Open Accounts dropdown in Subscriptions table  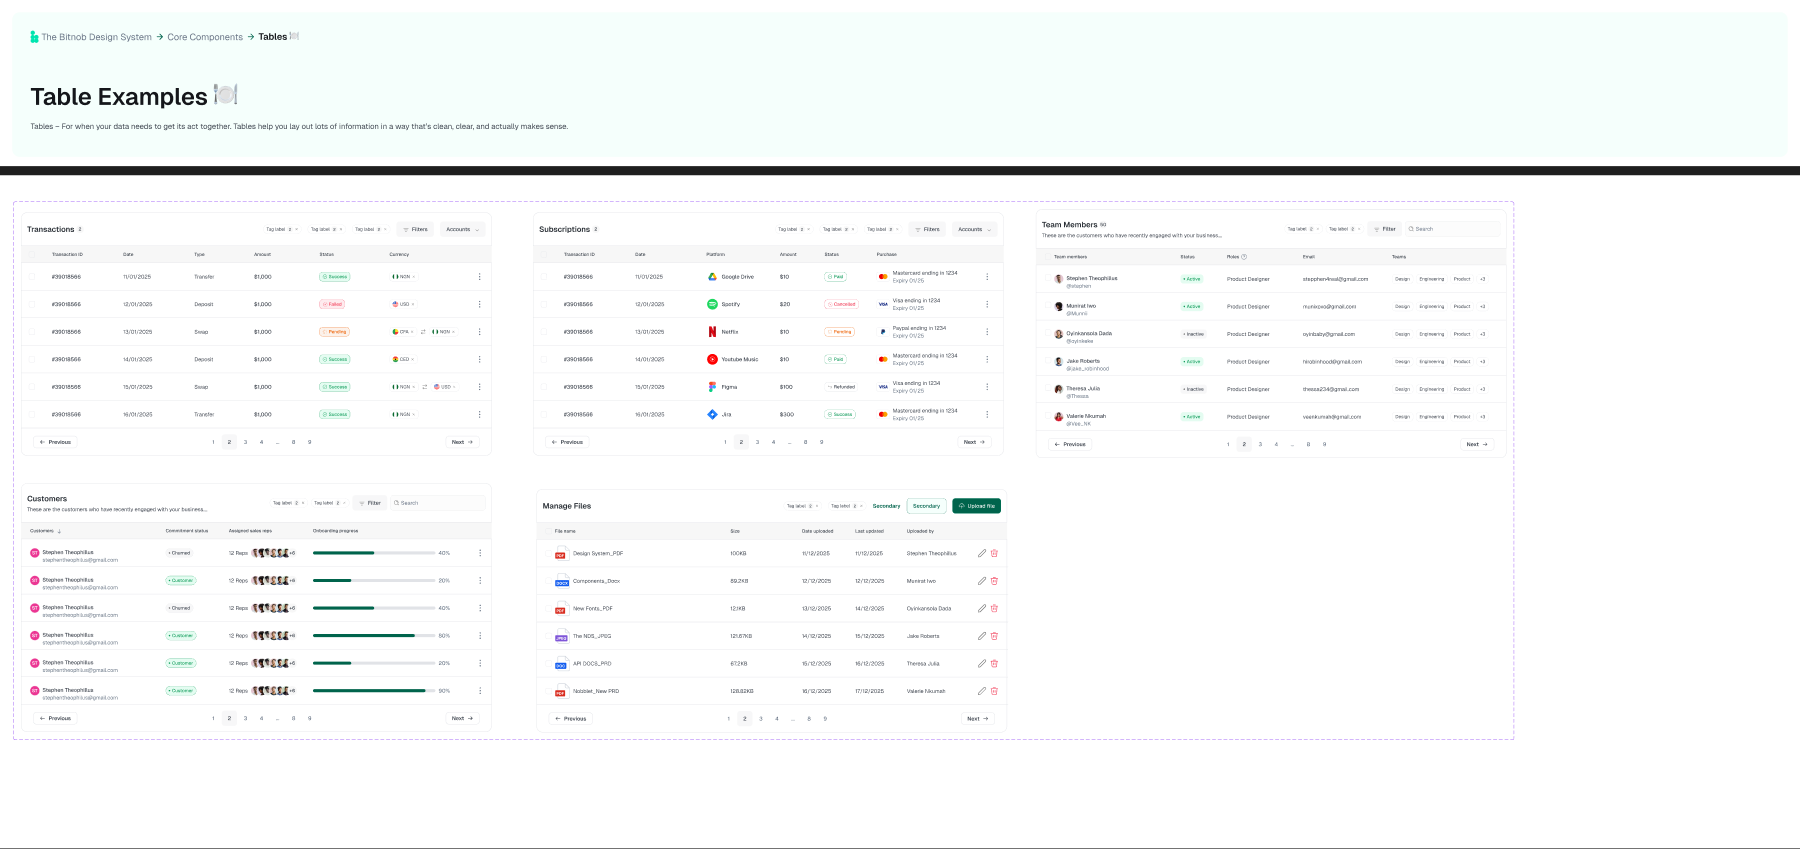975,229
